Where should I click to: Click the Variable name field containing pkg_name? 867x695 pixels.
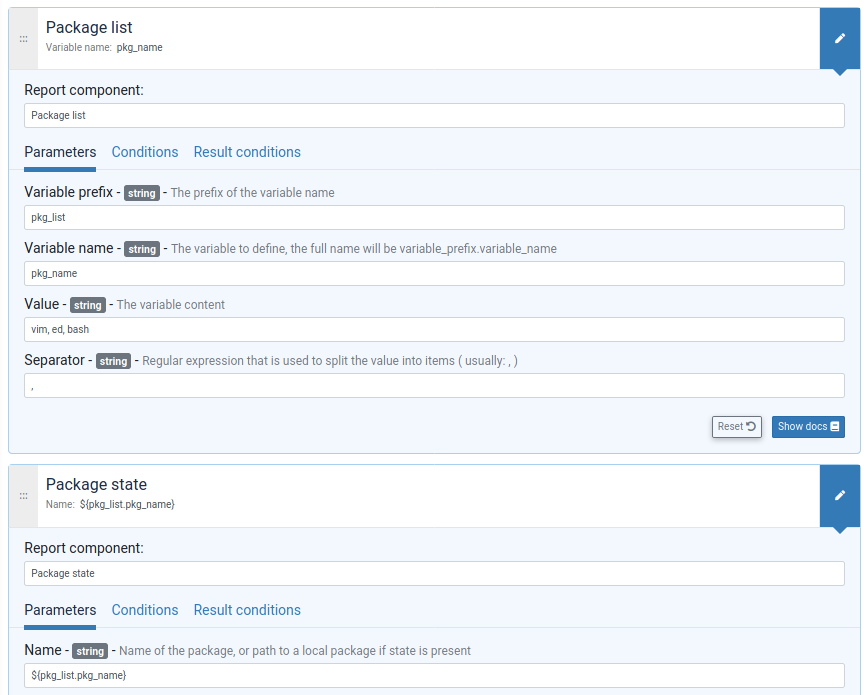(434, 273)
